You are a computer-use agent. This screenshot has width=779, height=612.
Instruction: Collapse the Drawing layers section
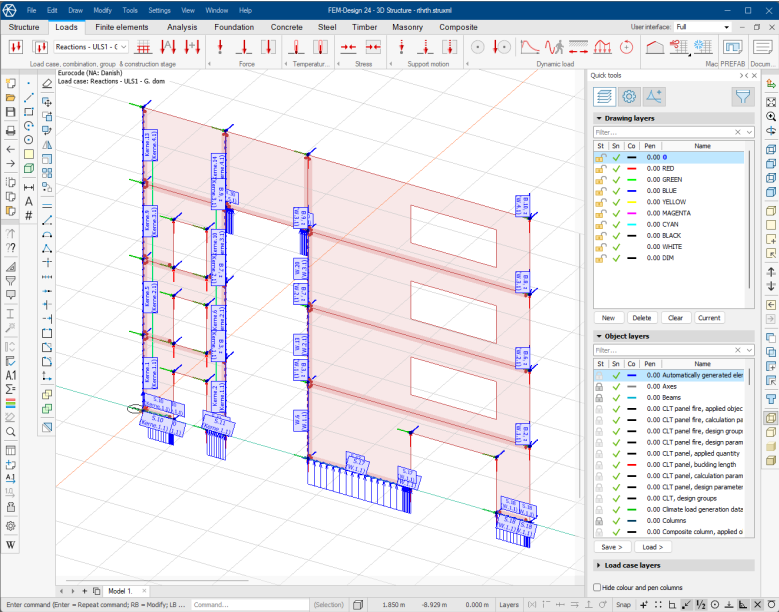pyautogui.click(x=599, y=118)
